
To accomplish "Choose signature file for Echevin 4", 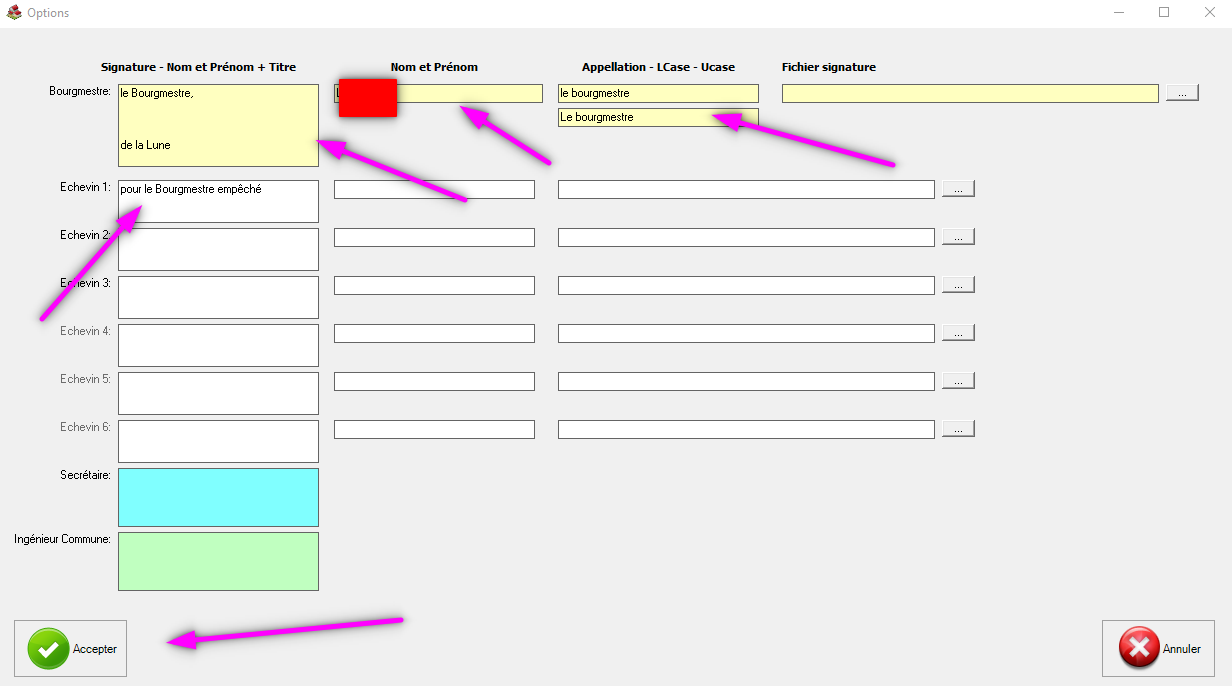I will (957, 333).
